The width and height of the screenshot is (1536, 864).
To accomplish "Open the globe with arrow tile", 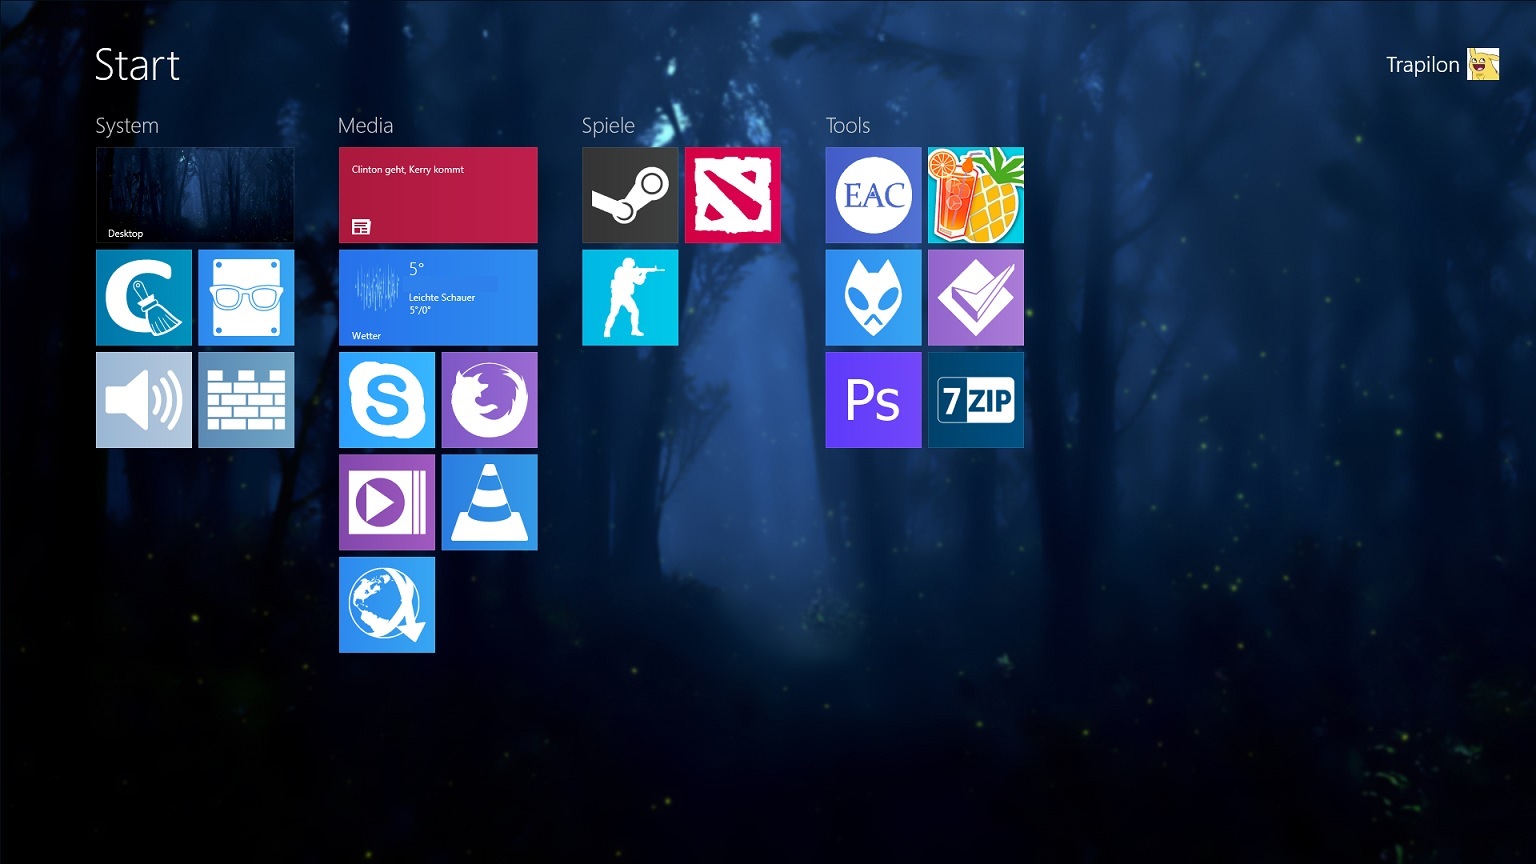I will (x=387, y=605).
